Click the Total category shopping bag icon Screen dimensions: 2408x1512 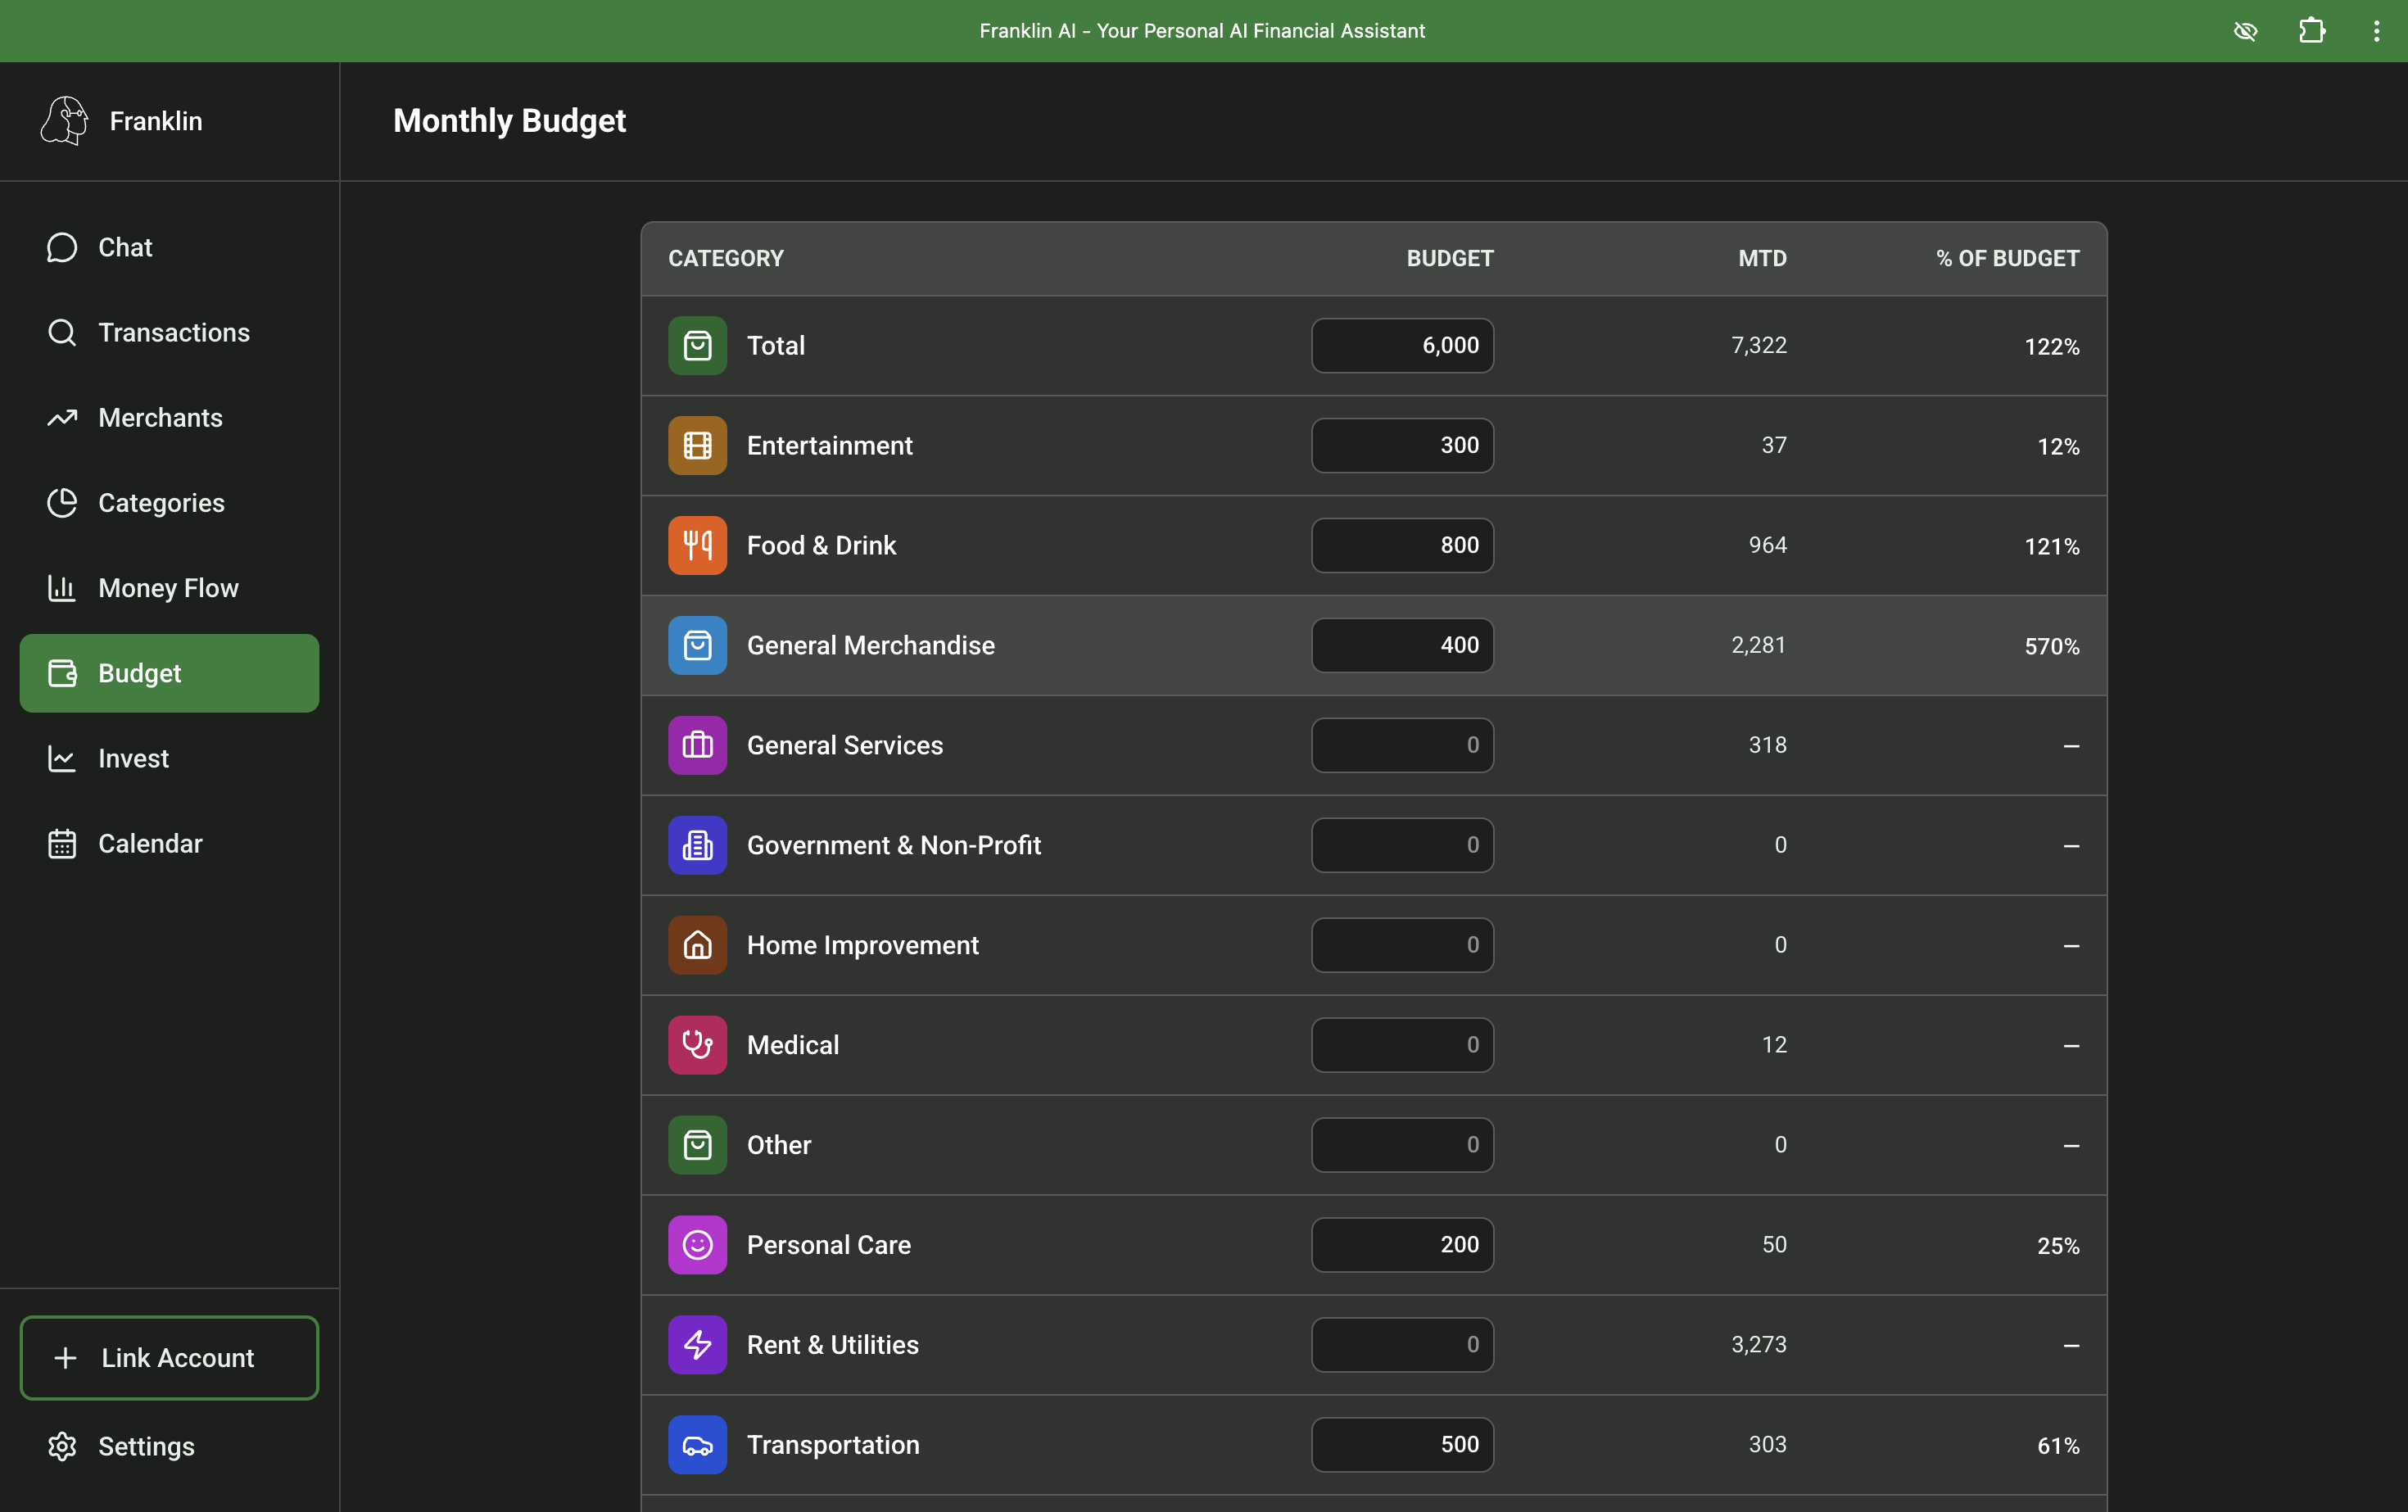(x=697, y=345)
